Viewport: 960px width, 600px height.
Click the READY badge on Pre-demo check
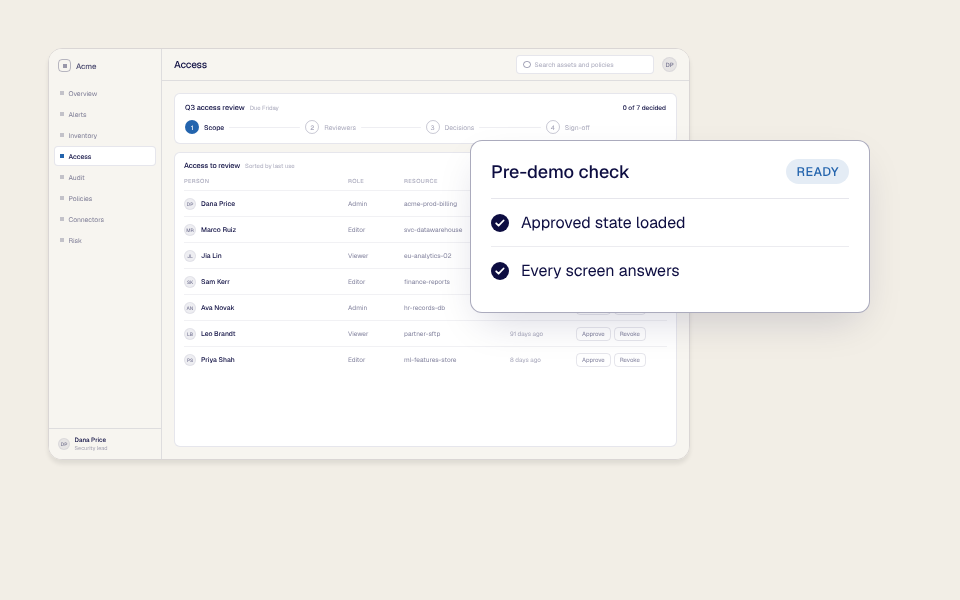[817, 172]
